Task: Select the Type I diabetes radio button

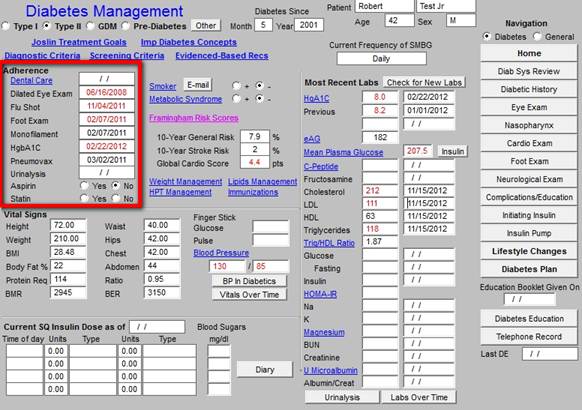Action: pos(6,26)
